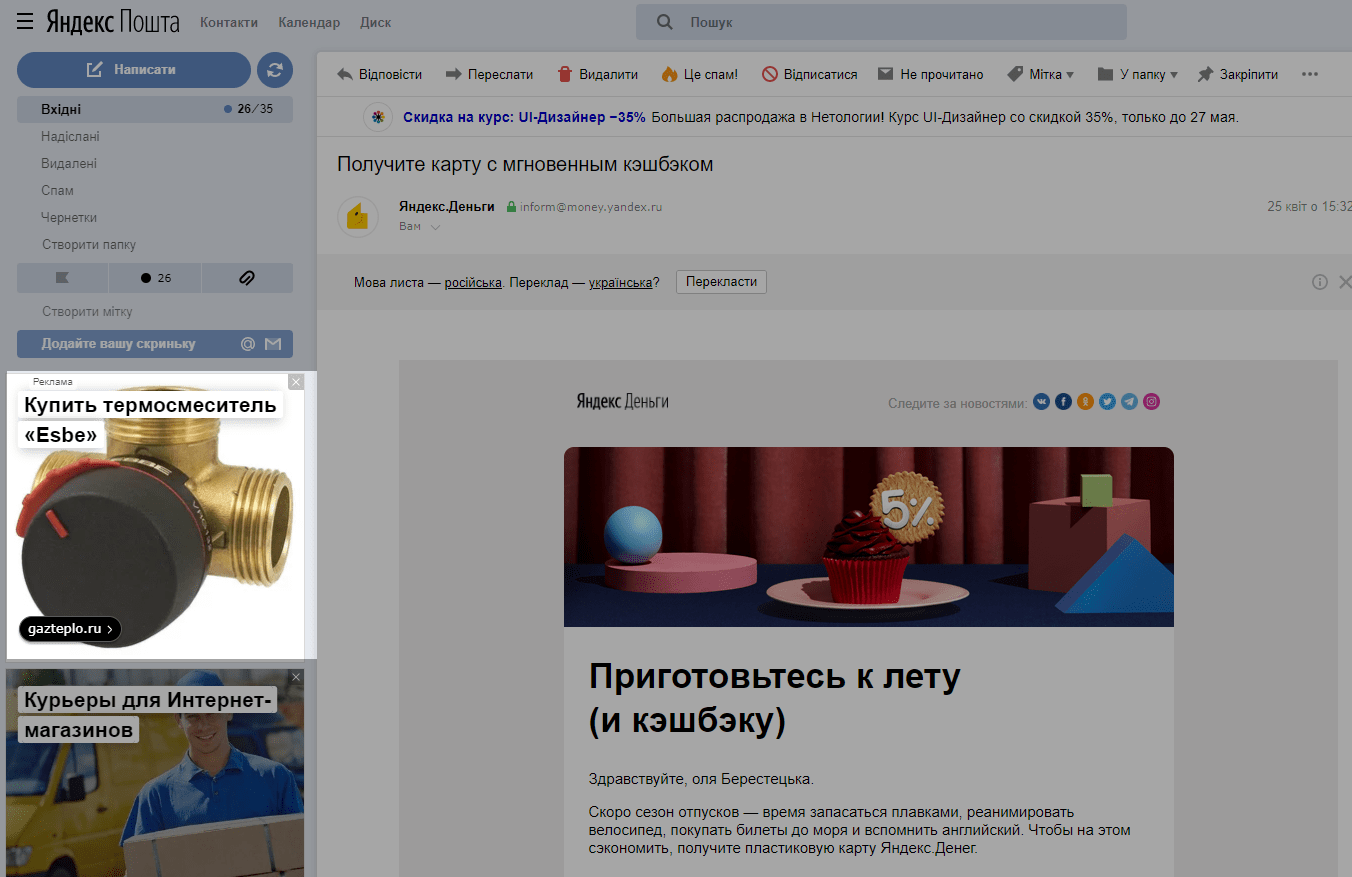Click the @ mailbox icon
Screen dimensions: 1352x877
(x=248, y=344)
